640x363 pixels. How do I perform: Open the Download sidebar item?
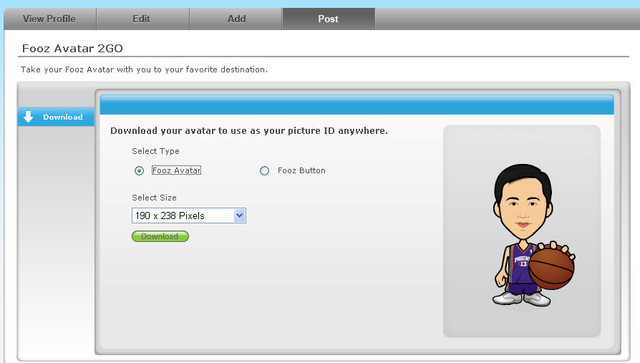56,117
